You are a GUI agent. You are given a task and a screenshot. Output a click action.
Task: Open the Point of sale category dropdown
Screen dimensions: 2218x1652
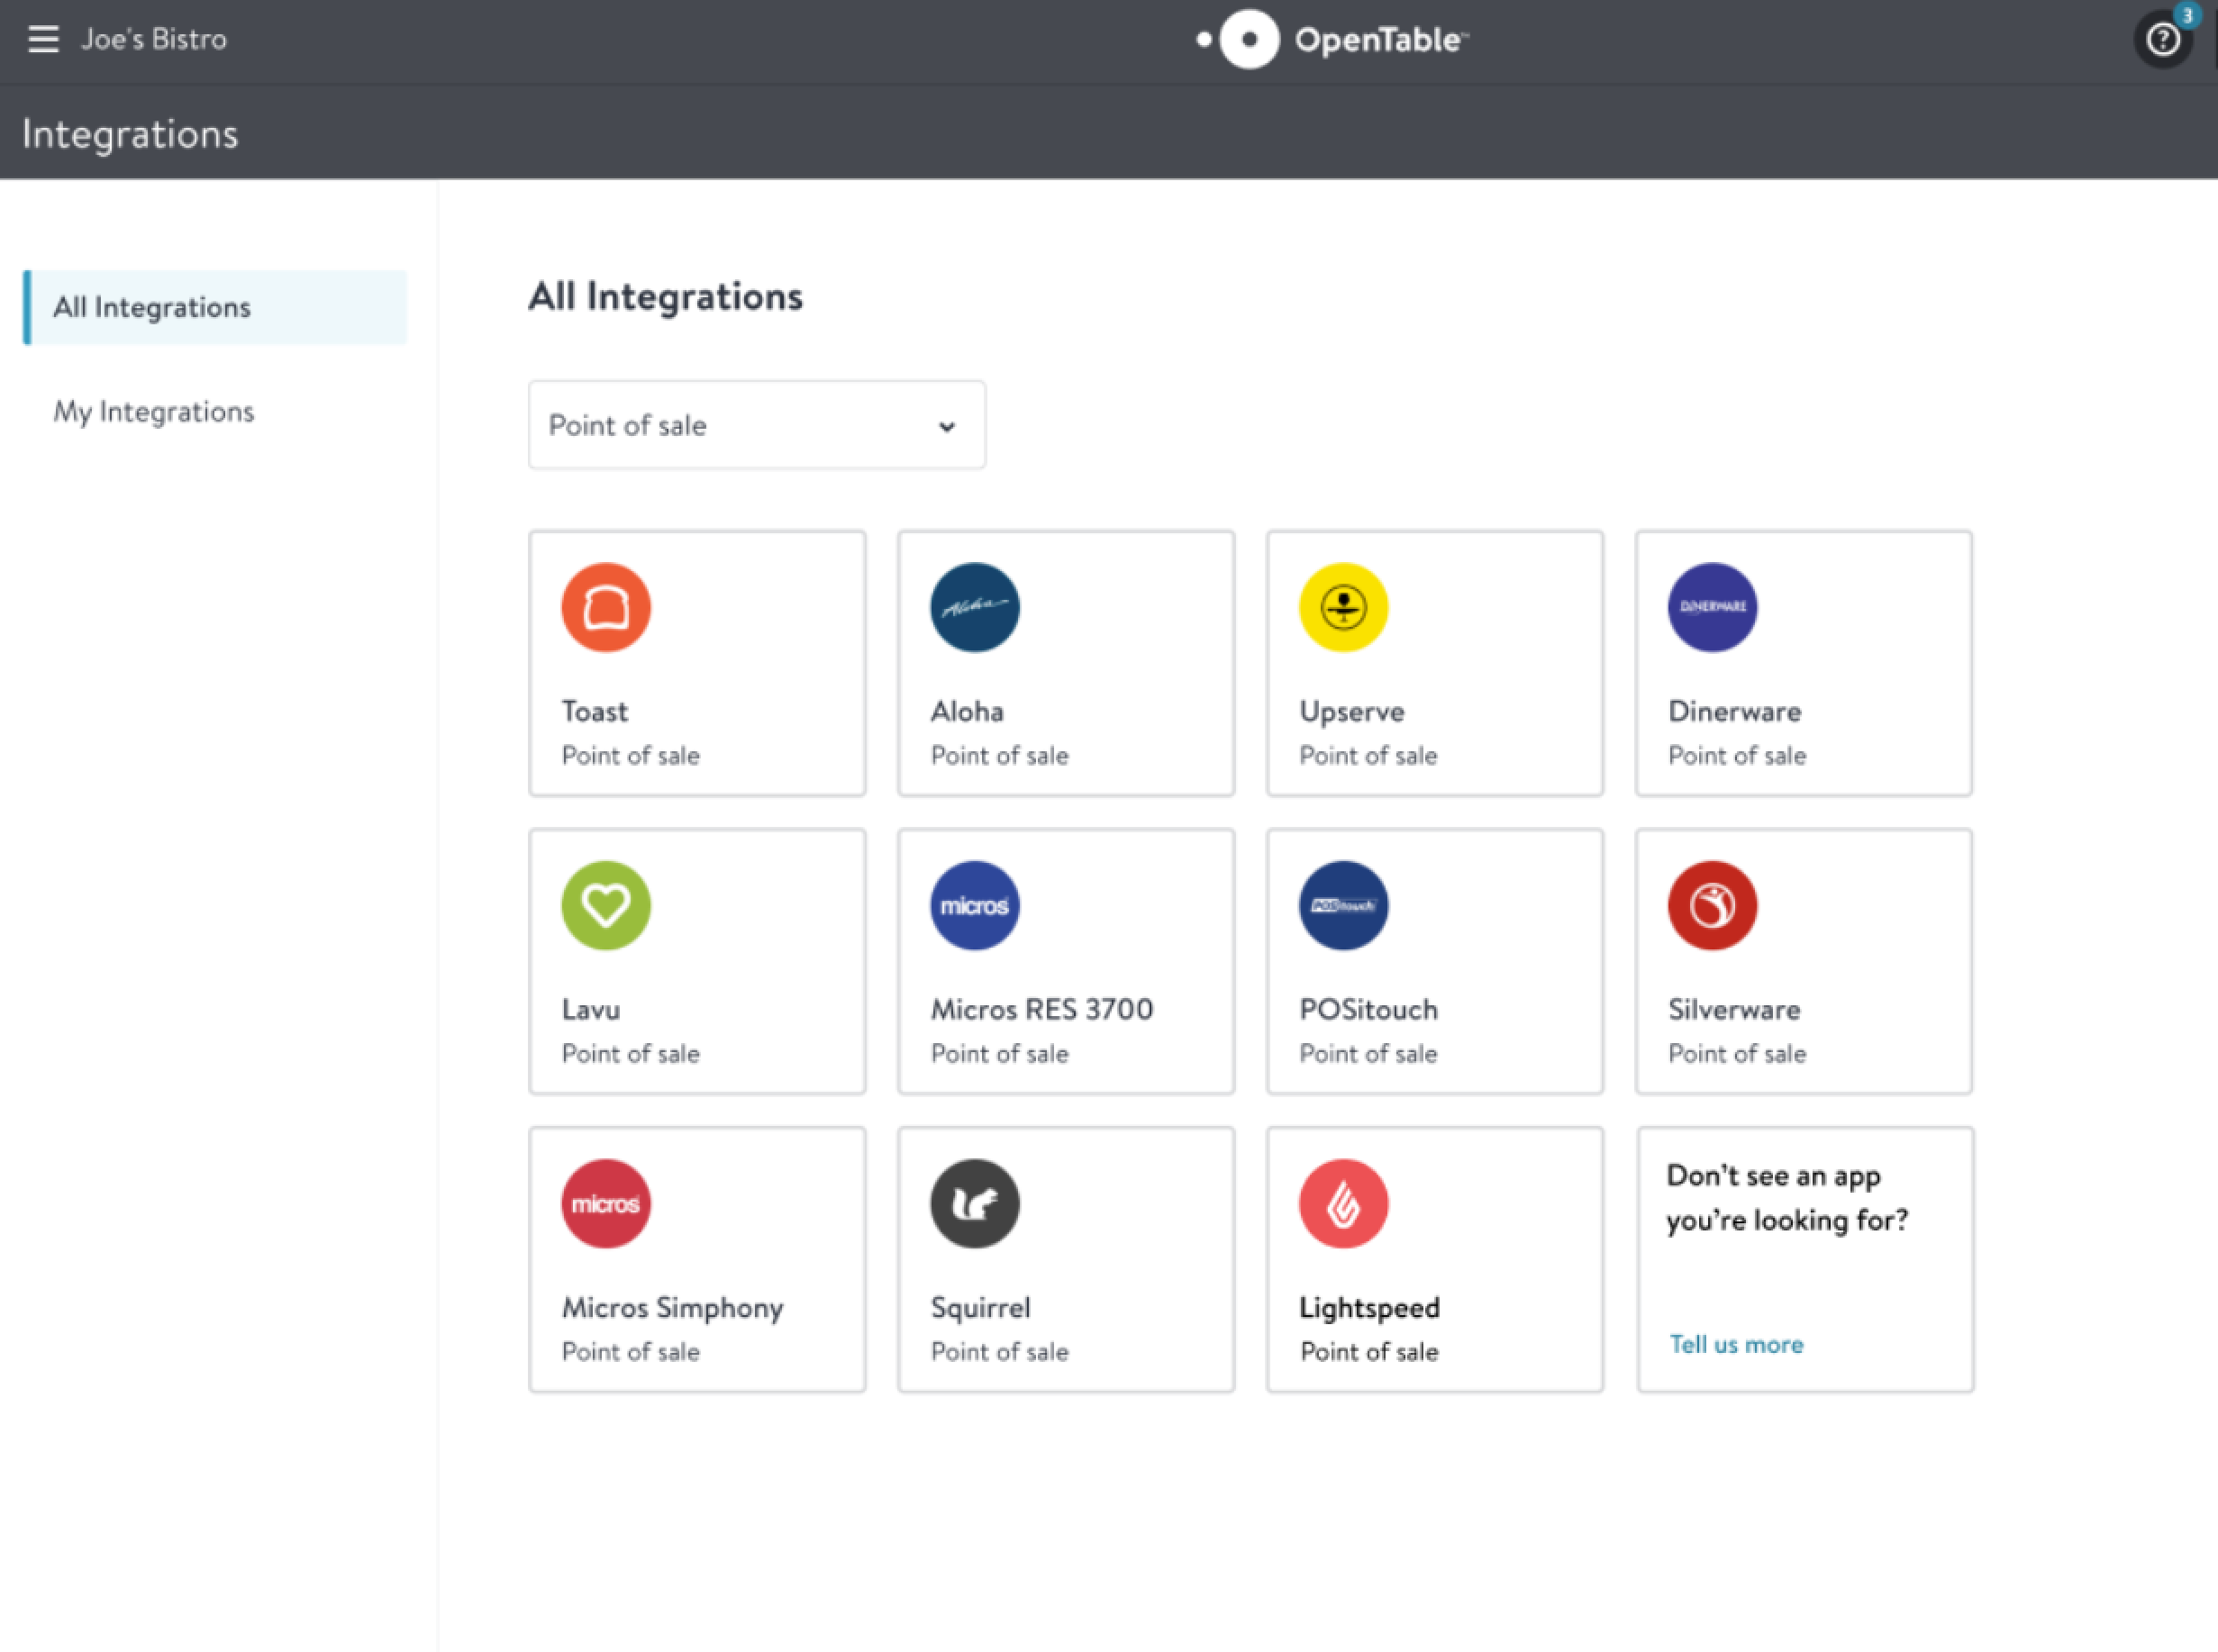tap(757, 425)
